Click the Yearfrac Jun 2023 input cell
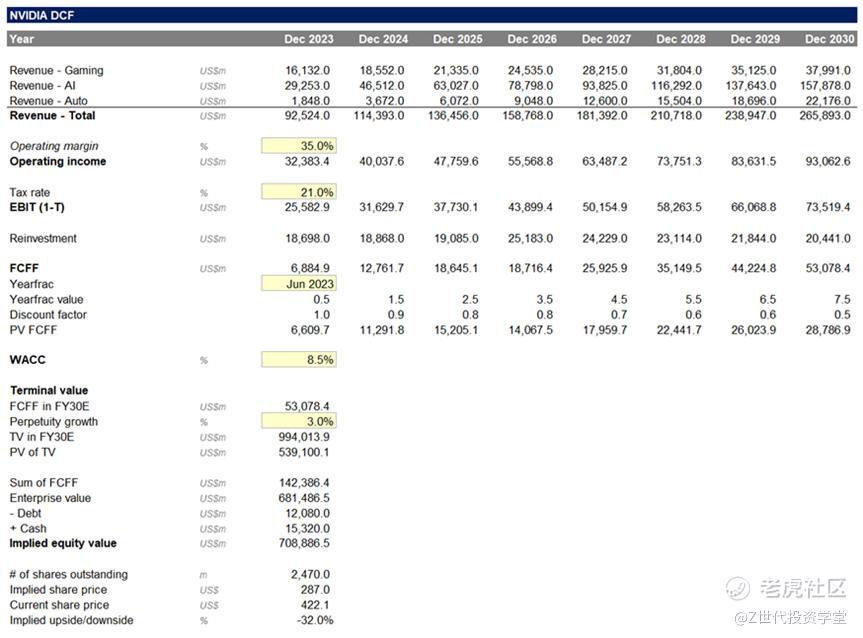Screen dimensions: 863x638 [x=298, y=284]
